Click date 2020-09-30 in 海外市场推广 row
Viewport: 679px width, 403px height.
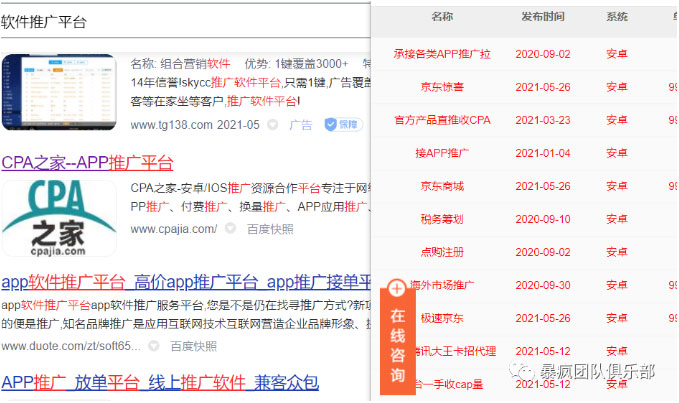click(543, 285)
